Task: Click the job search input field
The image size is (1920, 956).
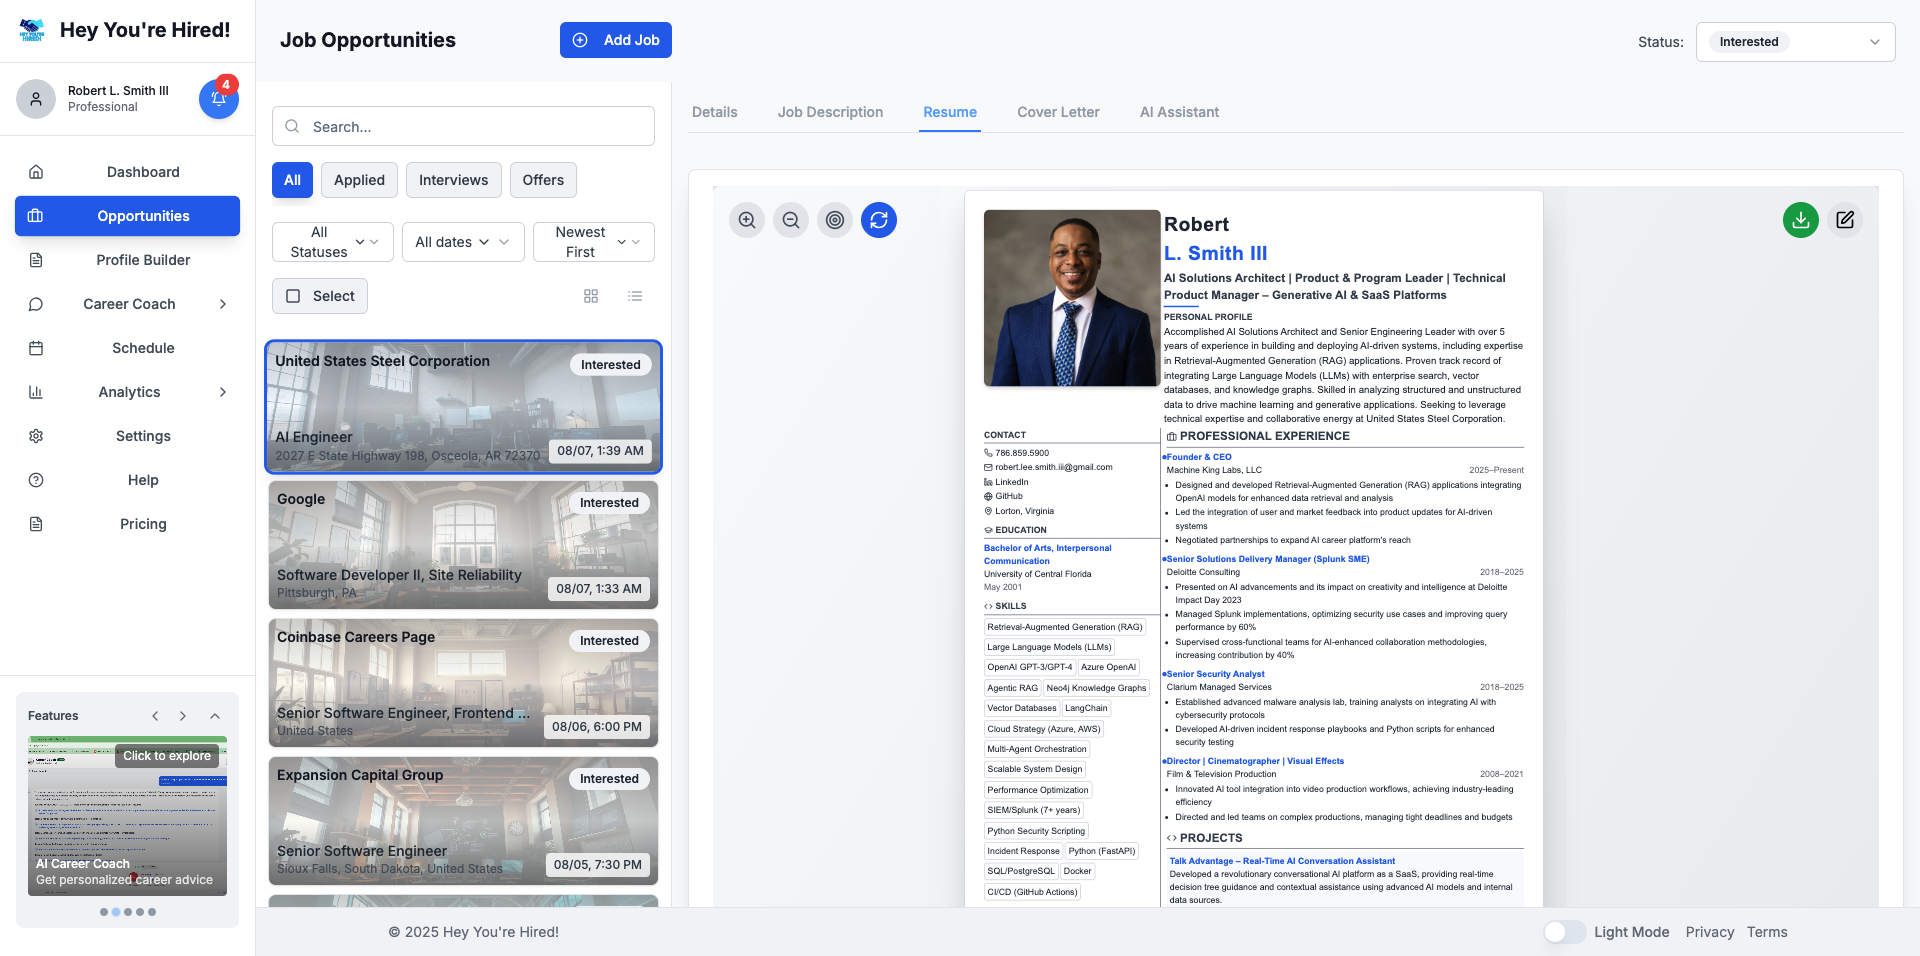Action: point(464,127)
